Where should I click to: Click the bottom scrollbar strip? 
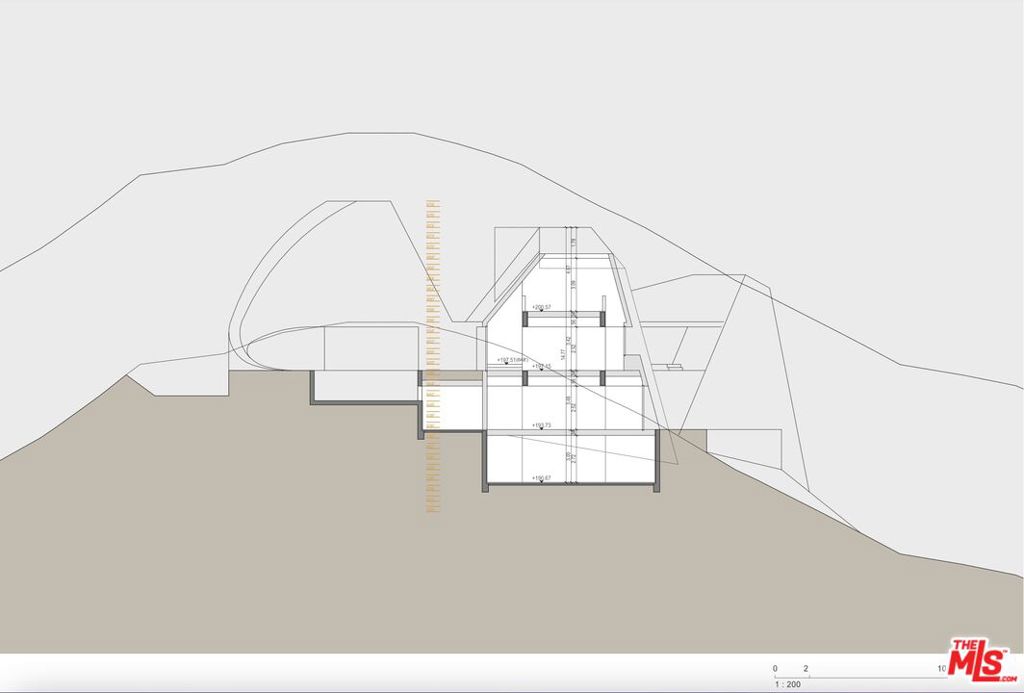point(400,689)
